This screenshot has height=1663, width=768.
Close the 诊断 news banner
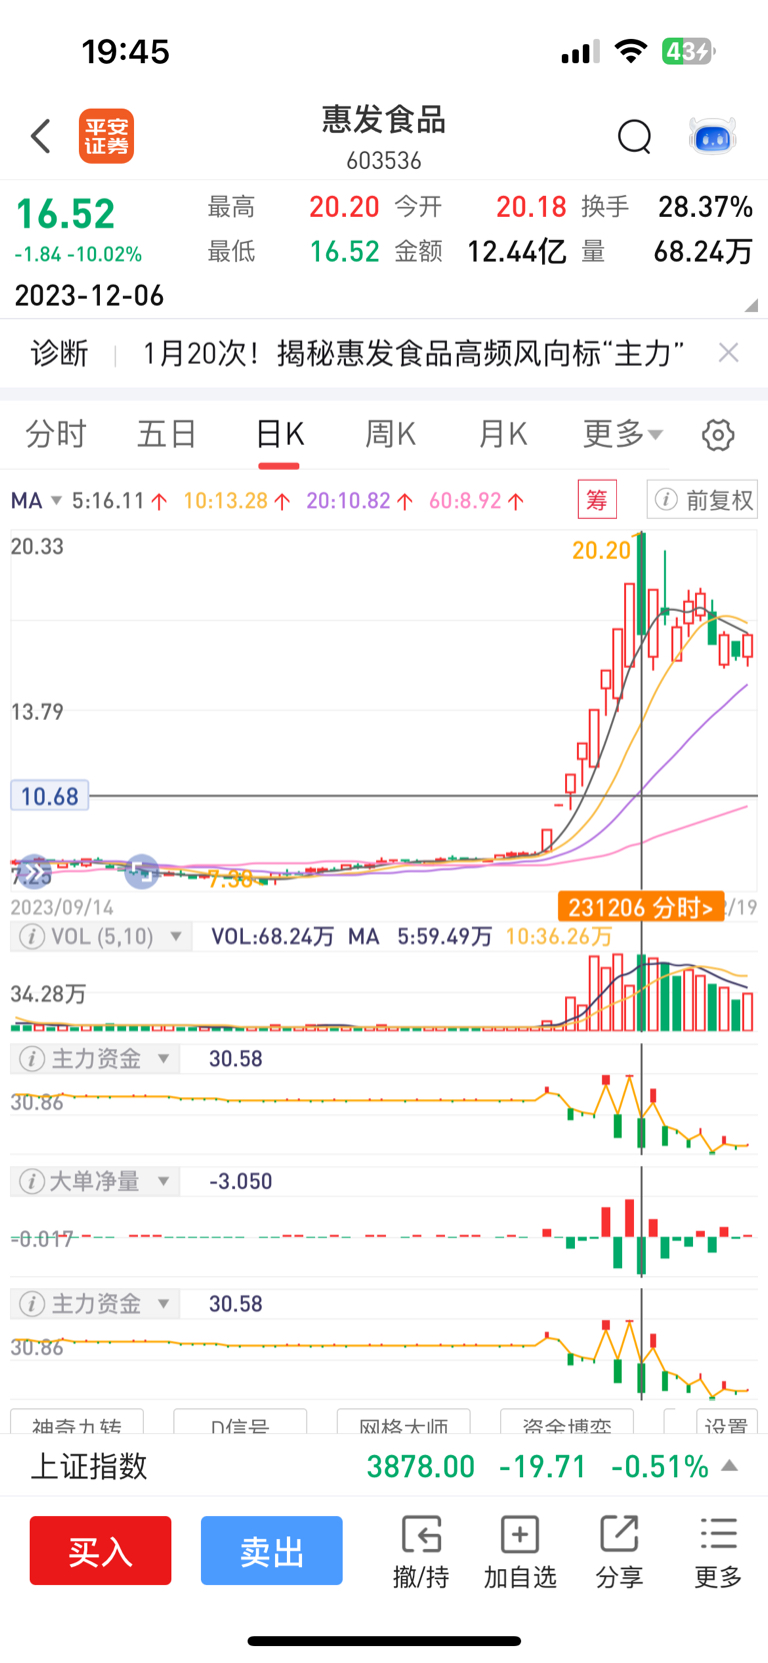point(729,352)
